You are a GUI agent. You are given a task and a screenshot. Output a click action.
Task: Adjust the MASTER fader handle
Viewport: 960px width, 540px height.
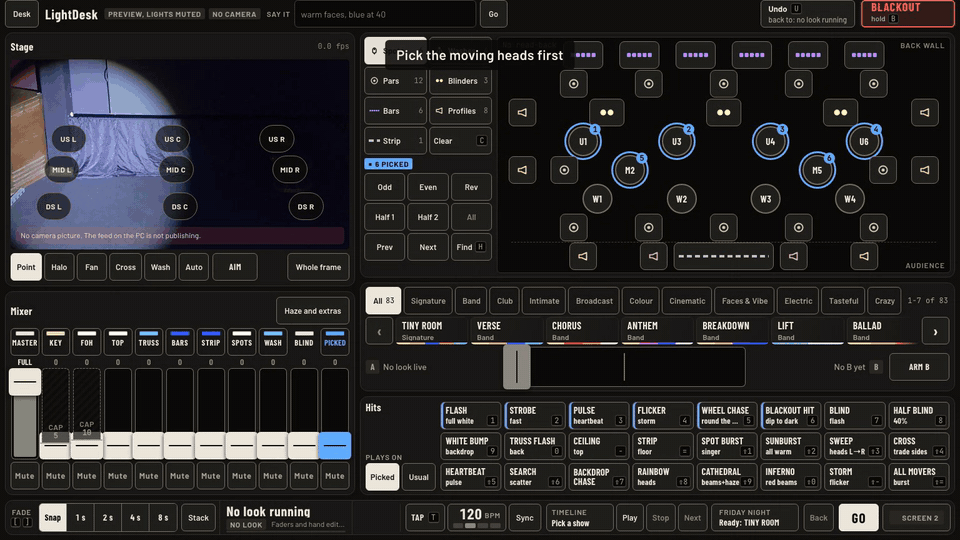click(24, 382)
